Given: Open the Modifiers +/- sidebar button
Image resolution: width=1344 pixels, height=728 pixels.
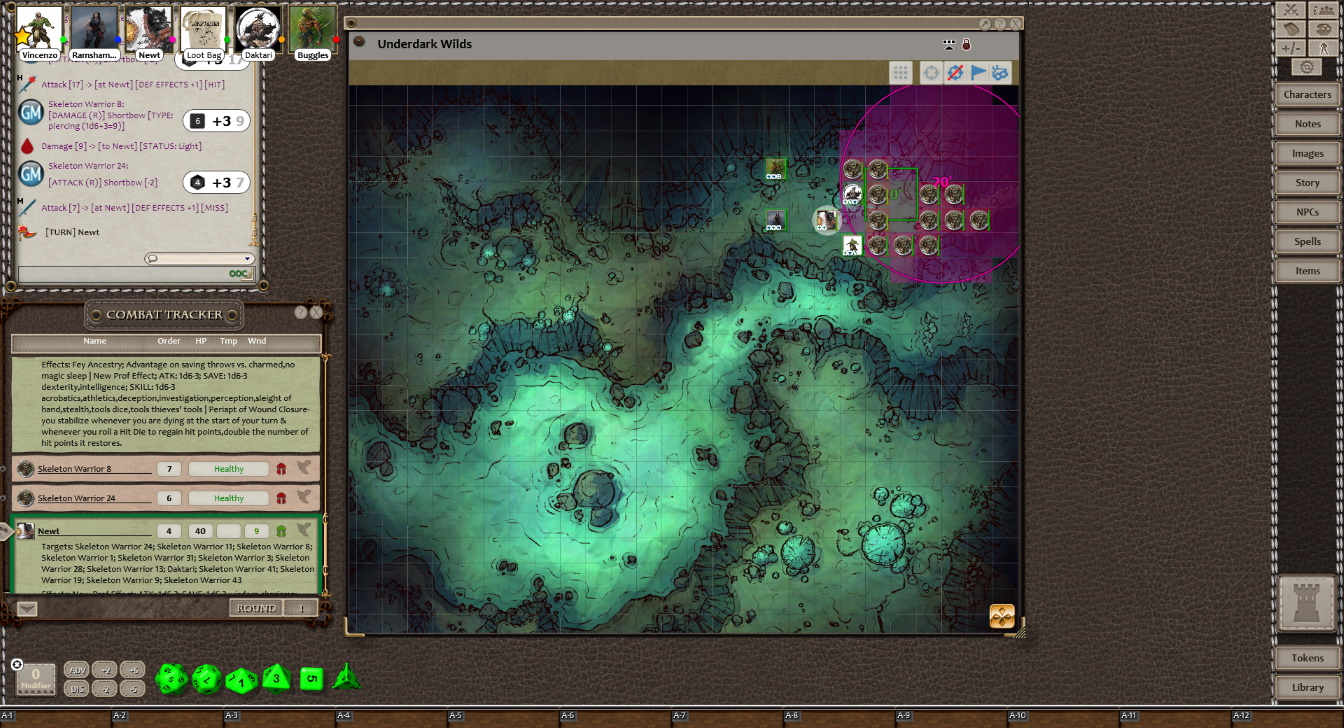Looking at the screenshot, I should pyautogui.click(x=1291, y=48).
